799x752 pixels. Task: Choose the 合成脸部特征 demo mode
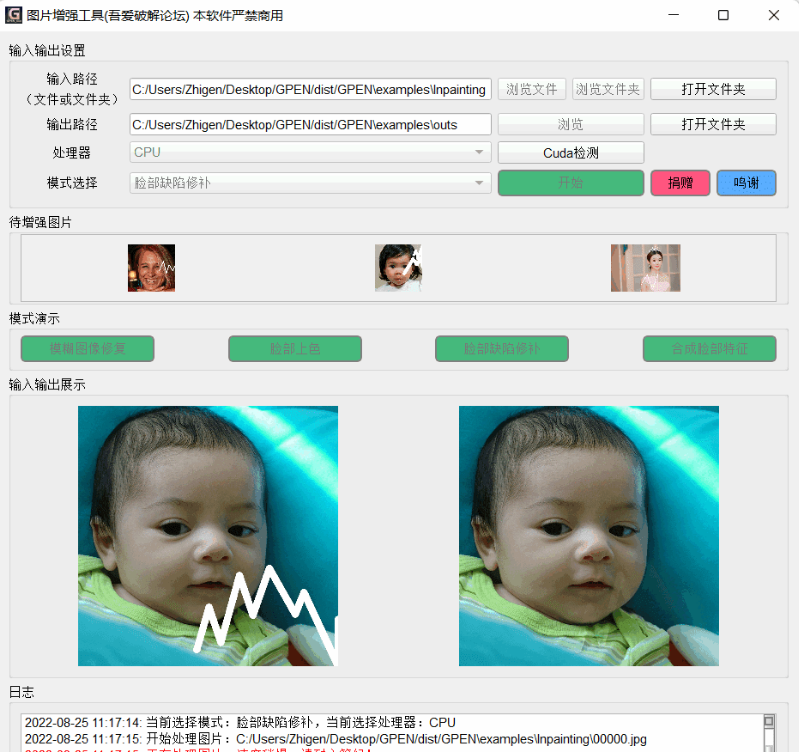(x=709, y=349)
